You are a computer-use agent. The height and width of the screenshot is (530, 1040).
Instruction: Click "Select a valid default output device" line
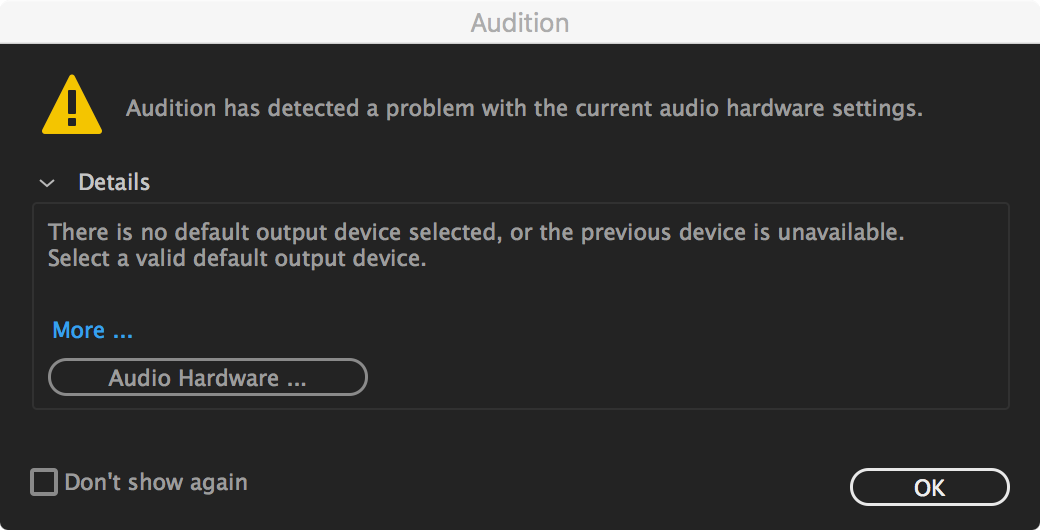pos(237,259)
